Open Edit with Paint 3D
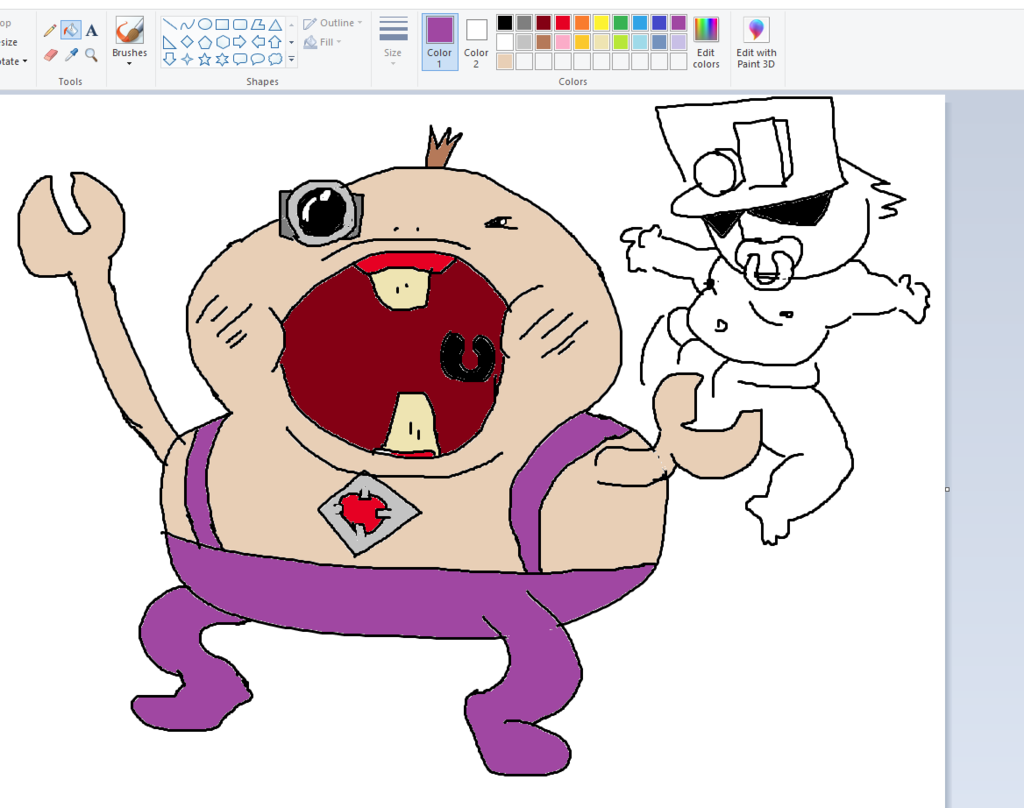The height and width of the screenshot is (808, 1024). (756, 42)
